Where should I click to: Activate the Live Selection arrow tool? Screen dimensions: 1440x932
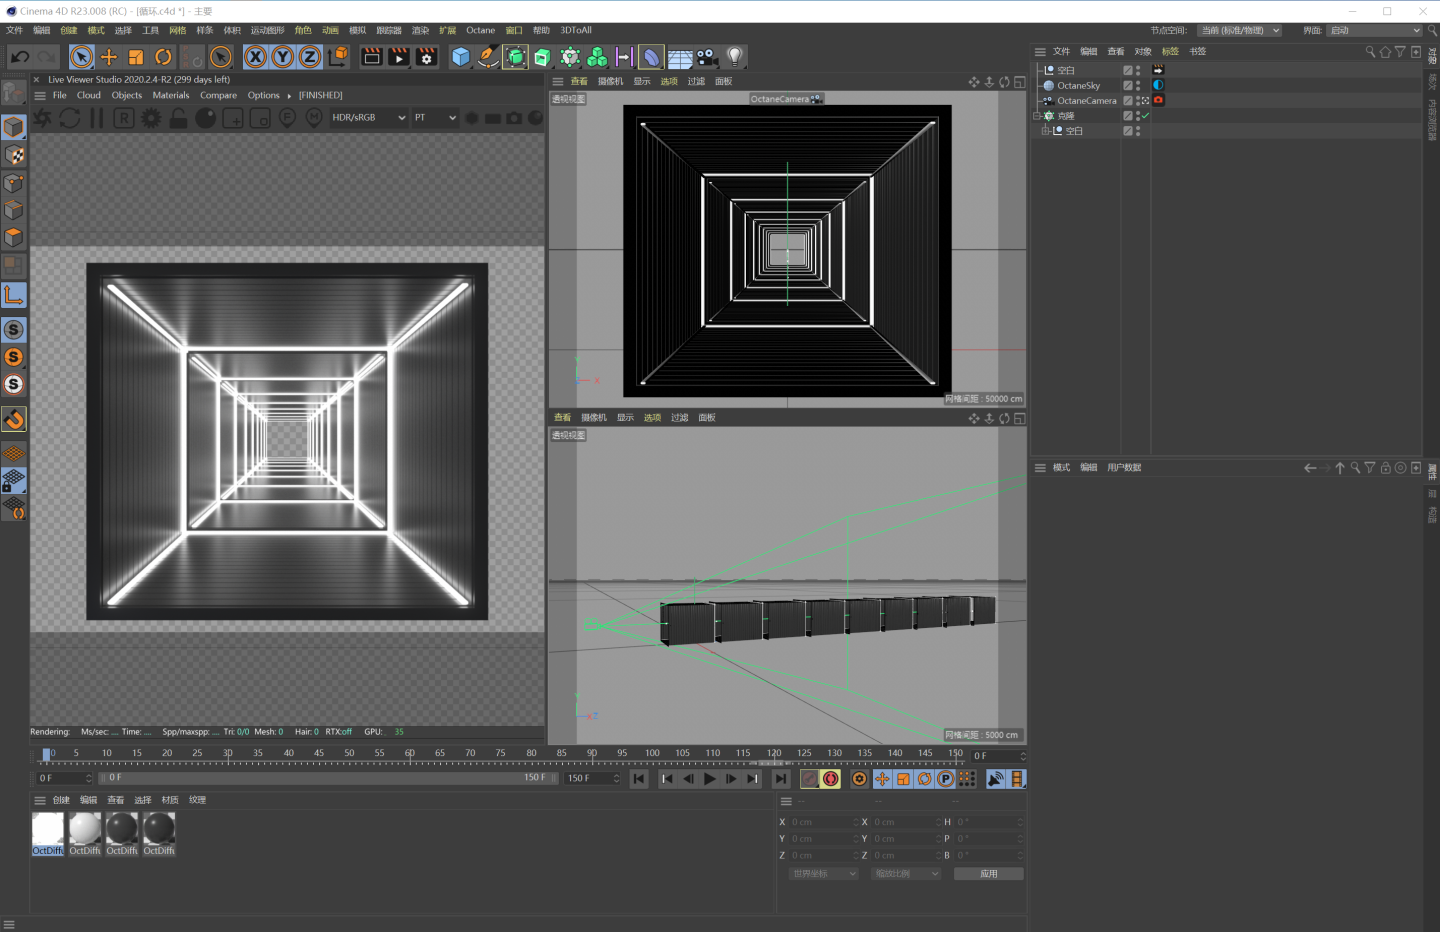click(82, 57)
